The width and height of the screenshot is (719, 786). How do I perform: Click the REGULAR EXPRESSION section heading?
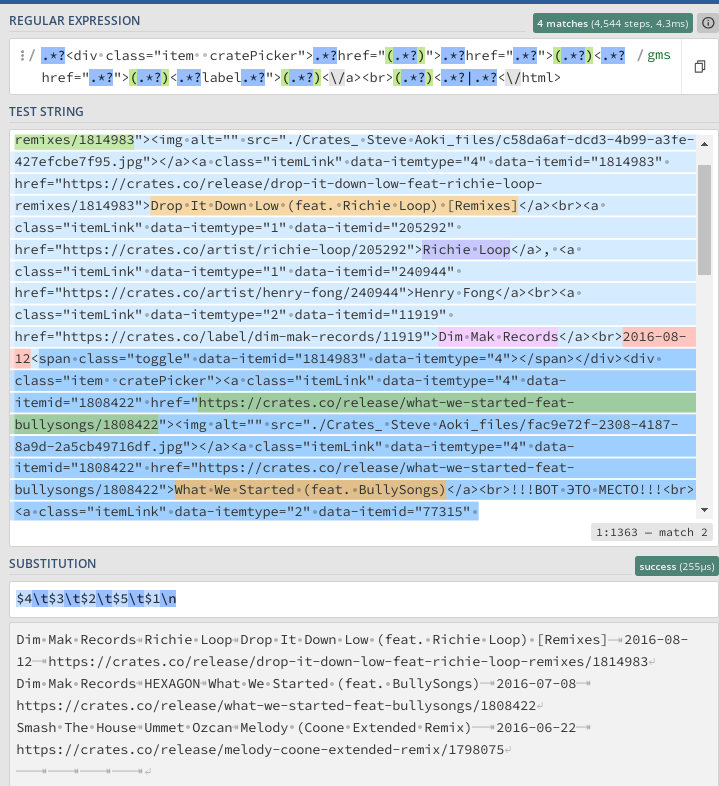pyautogui.click(x=75, y=21)
